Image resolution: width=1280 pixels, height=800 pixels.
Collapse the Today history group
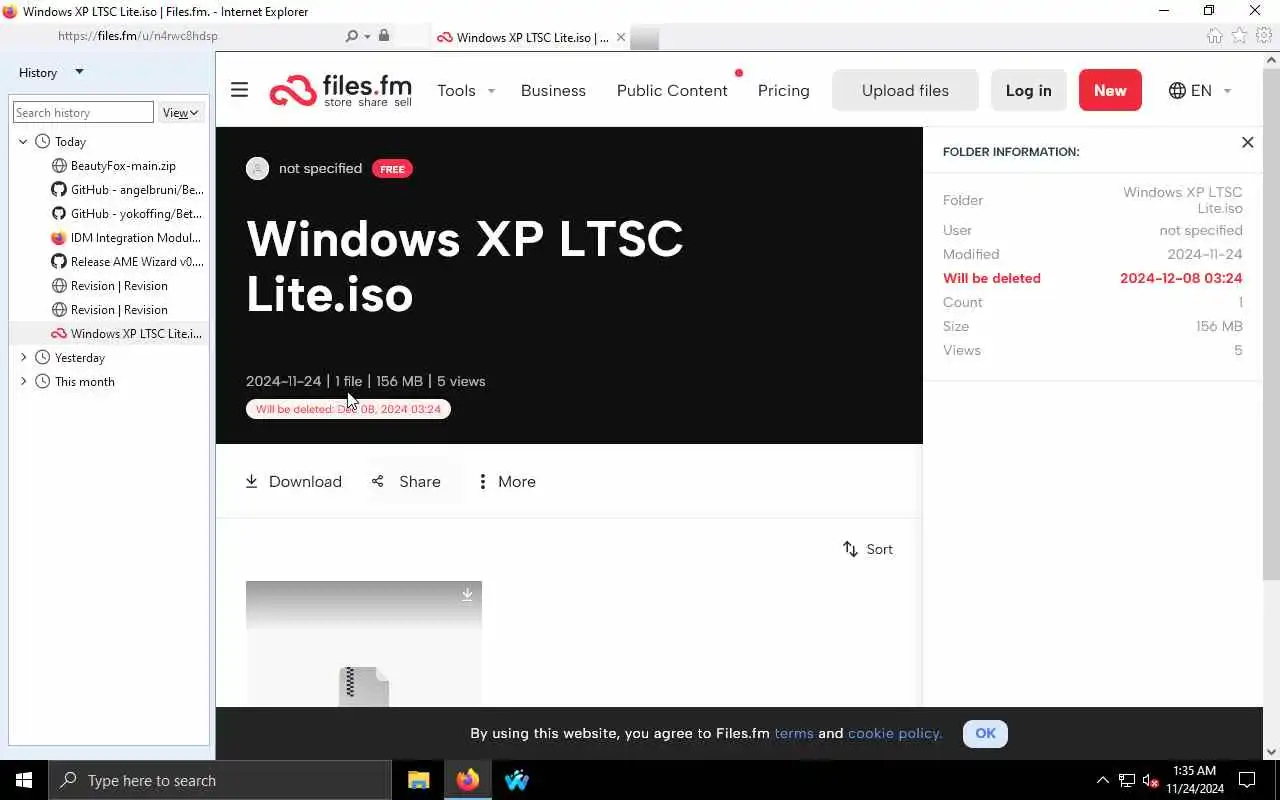coord(23,141)
